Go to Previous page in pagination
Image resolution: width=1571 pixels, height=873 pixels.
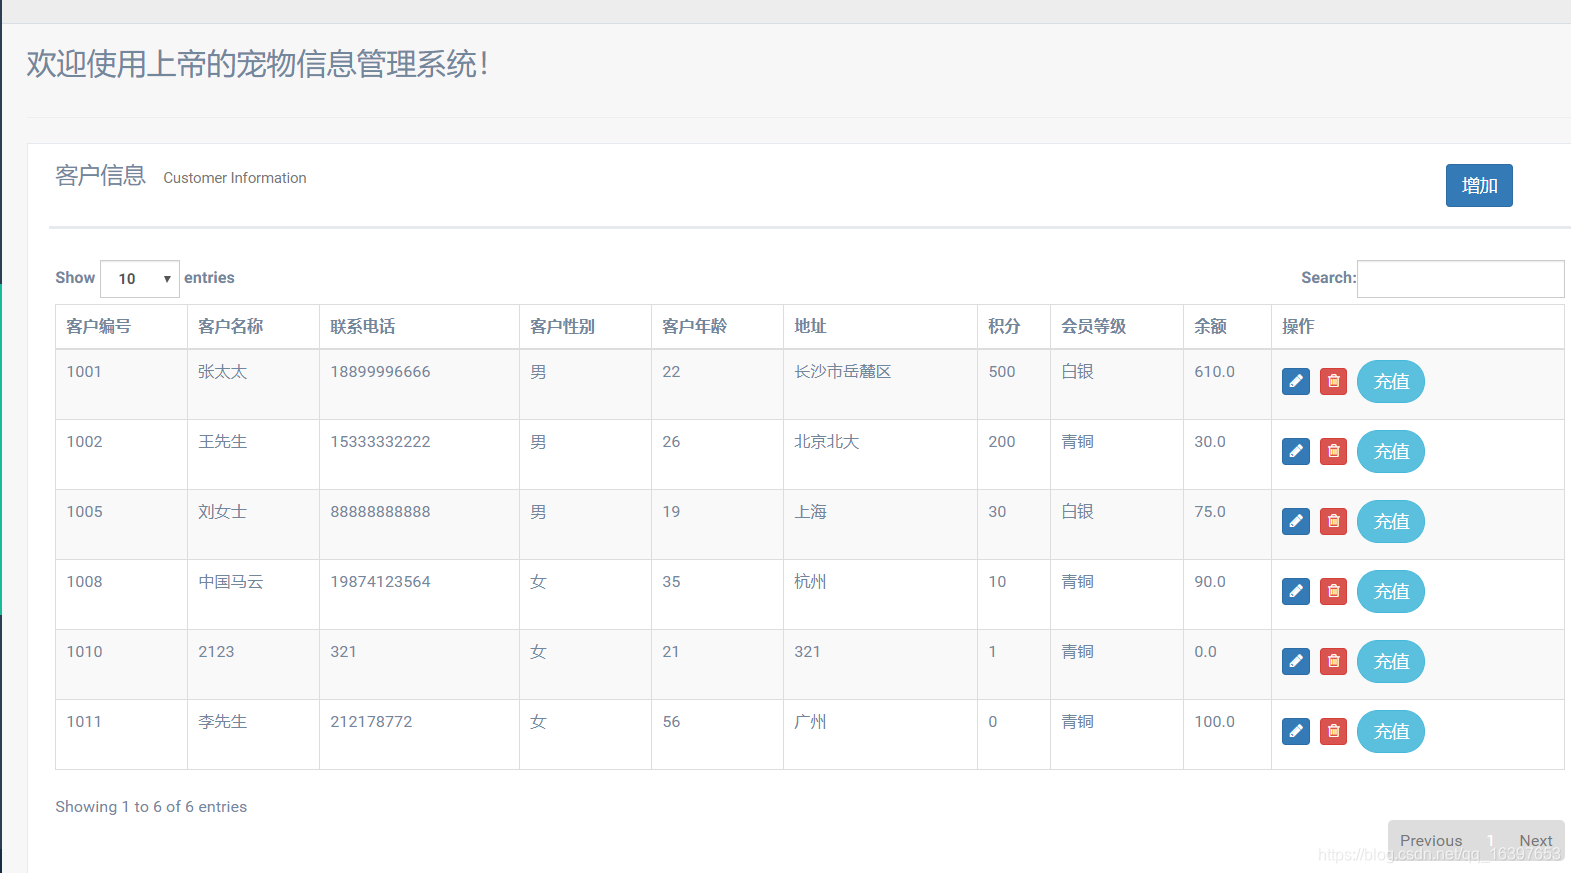(1430, 840)
